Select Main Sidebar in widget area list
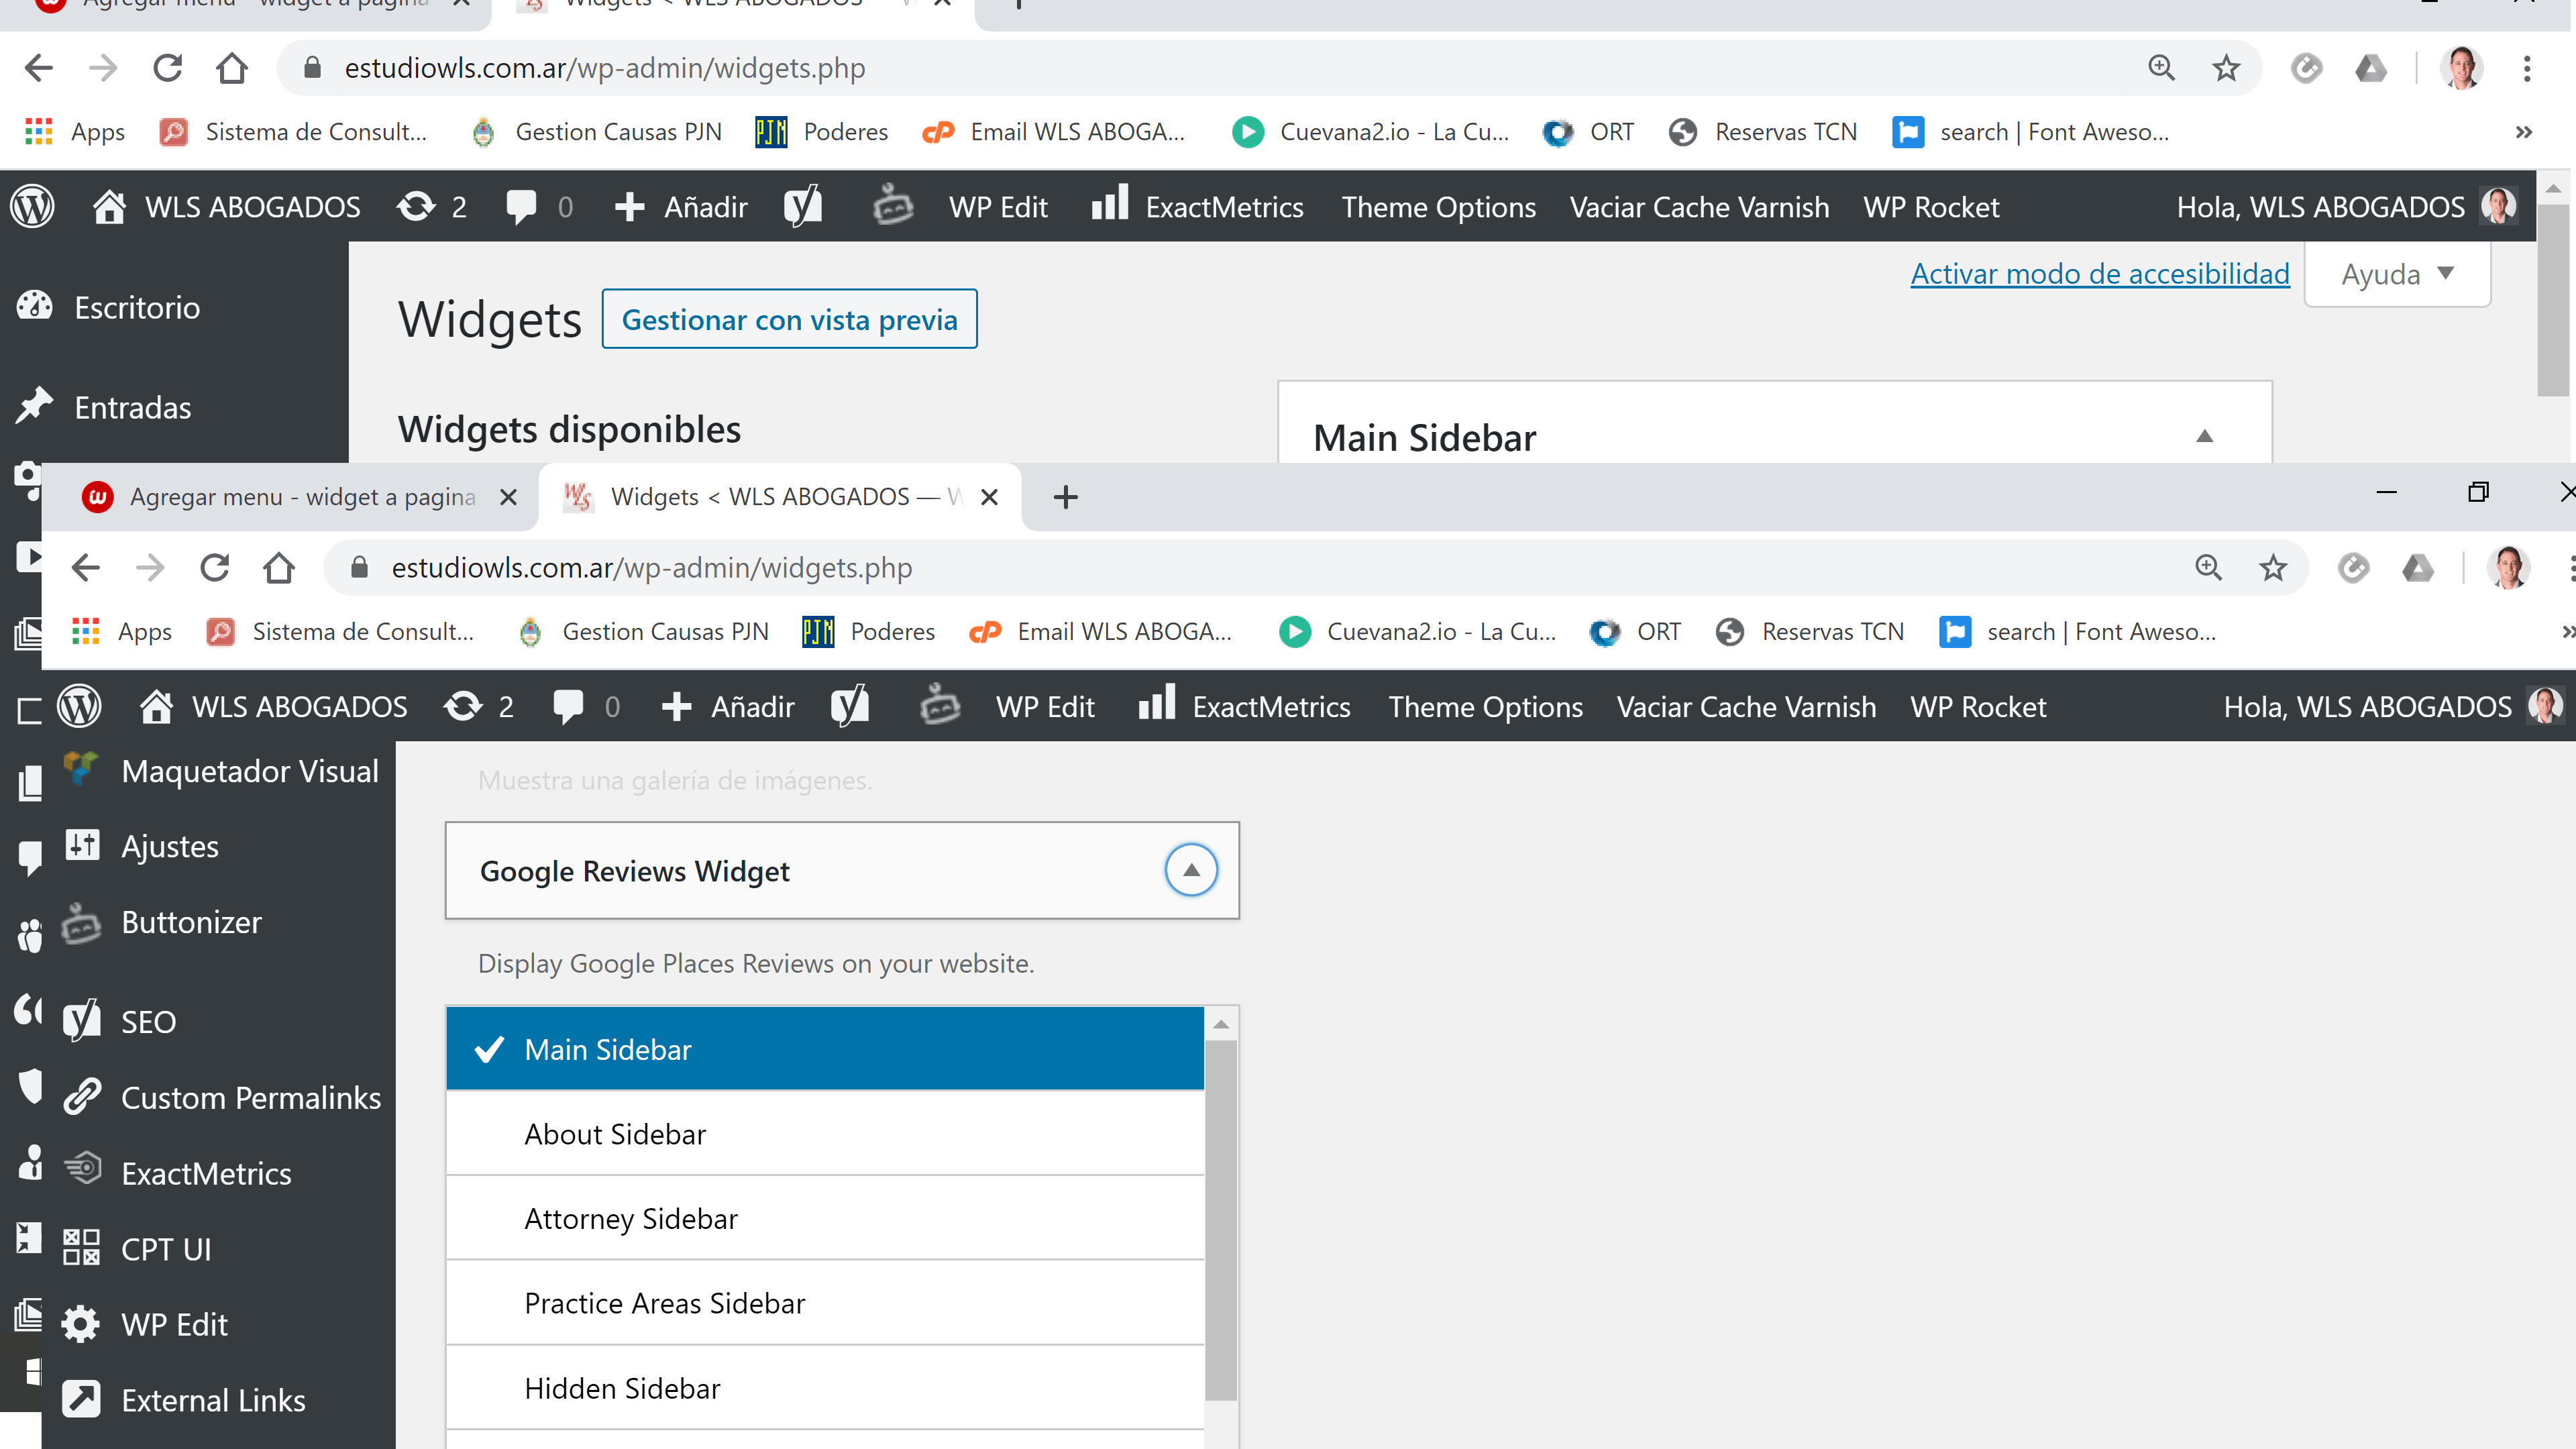Screen dimensions: 2576x1449 pyautogui.click(x=825, y=1049)
